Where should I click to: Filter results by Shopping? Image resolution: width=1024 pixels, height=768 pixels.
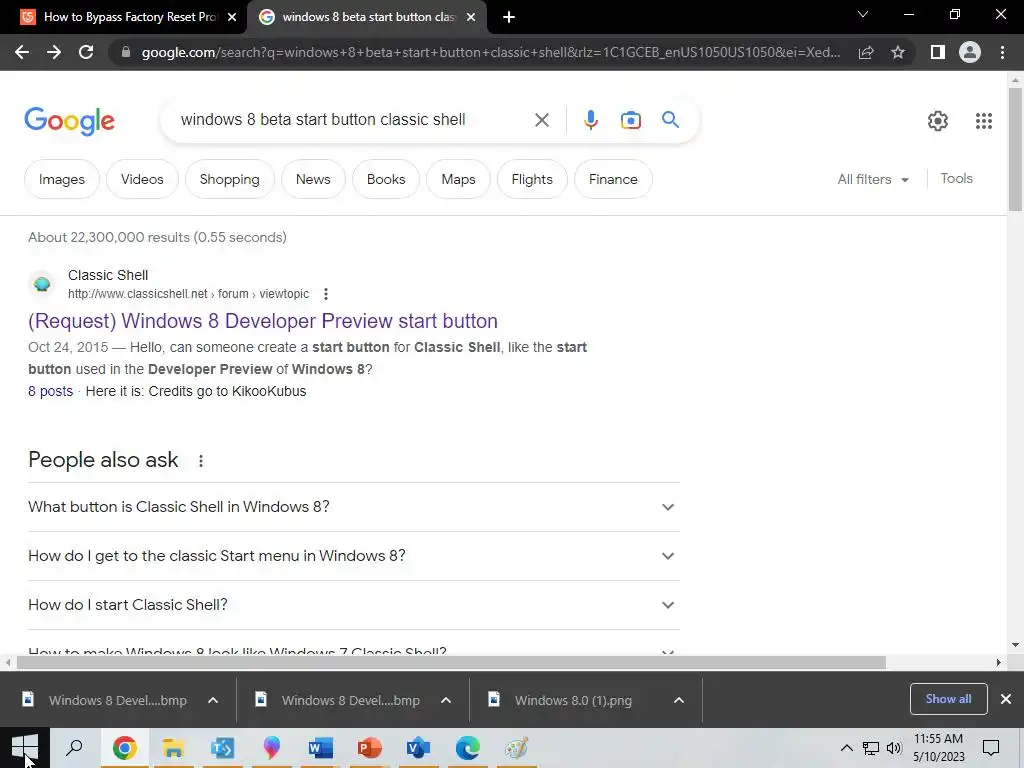(x=229, y=180)
